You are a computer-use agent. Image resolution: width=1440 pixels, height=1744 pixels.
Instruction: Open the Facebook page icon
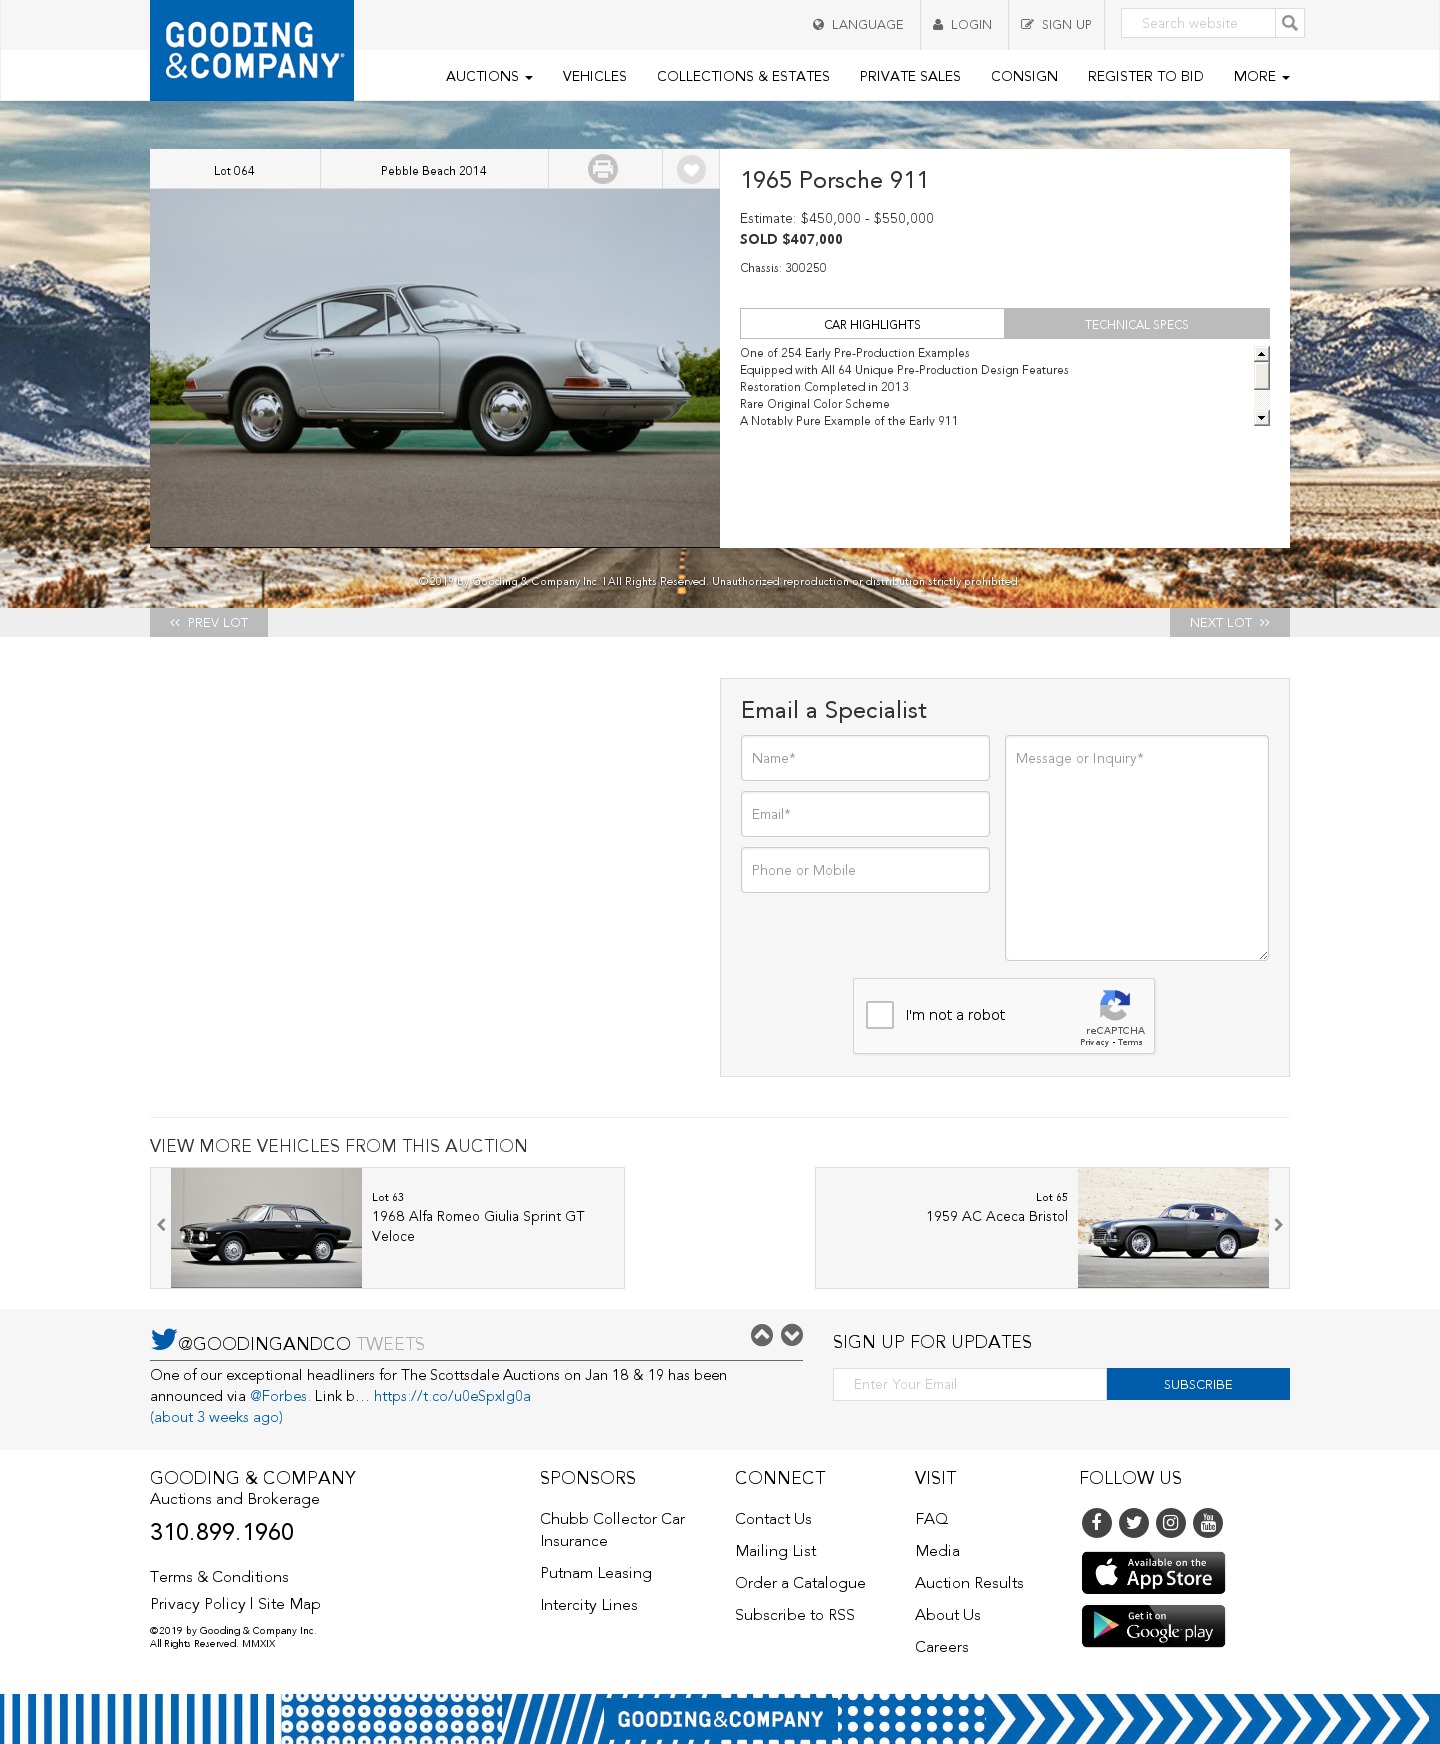(1097, 1523)
